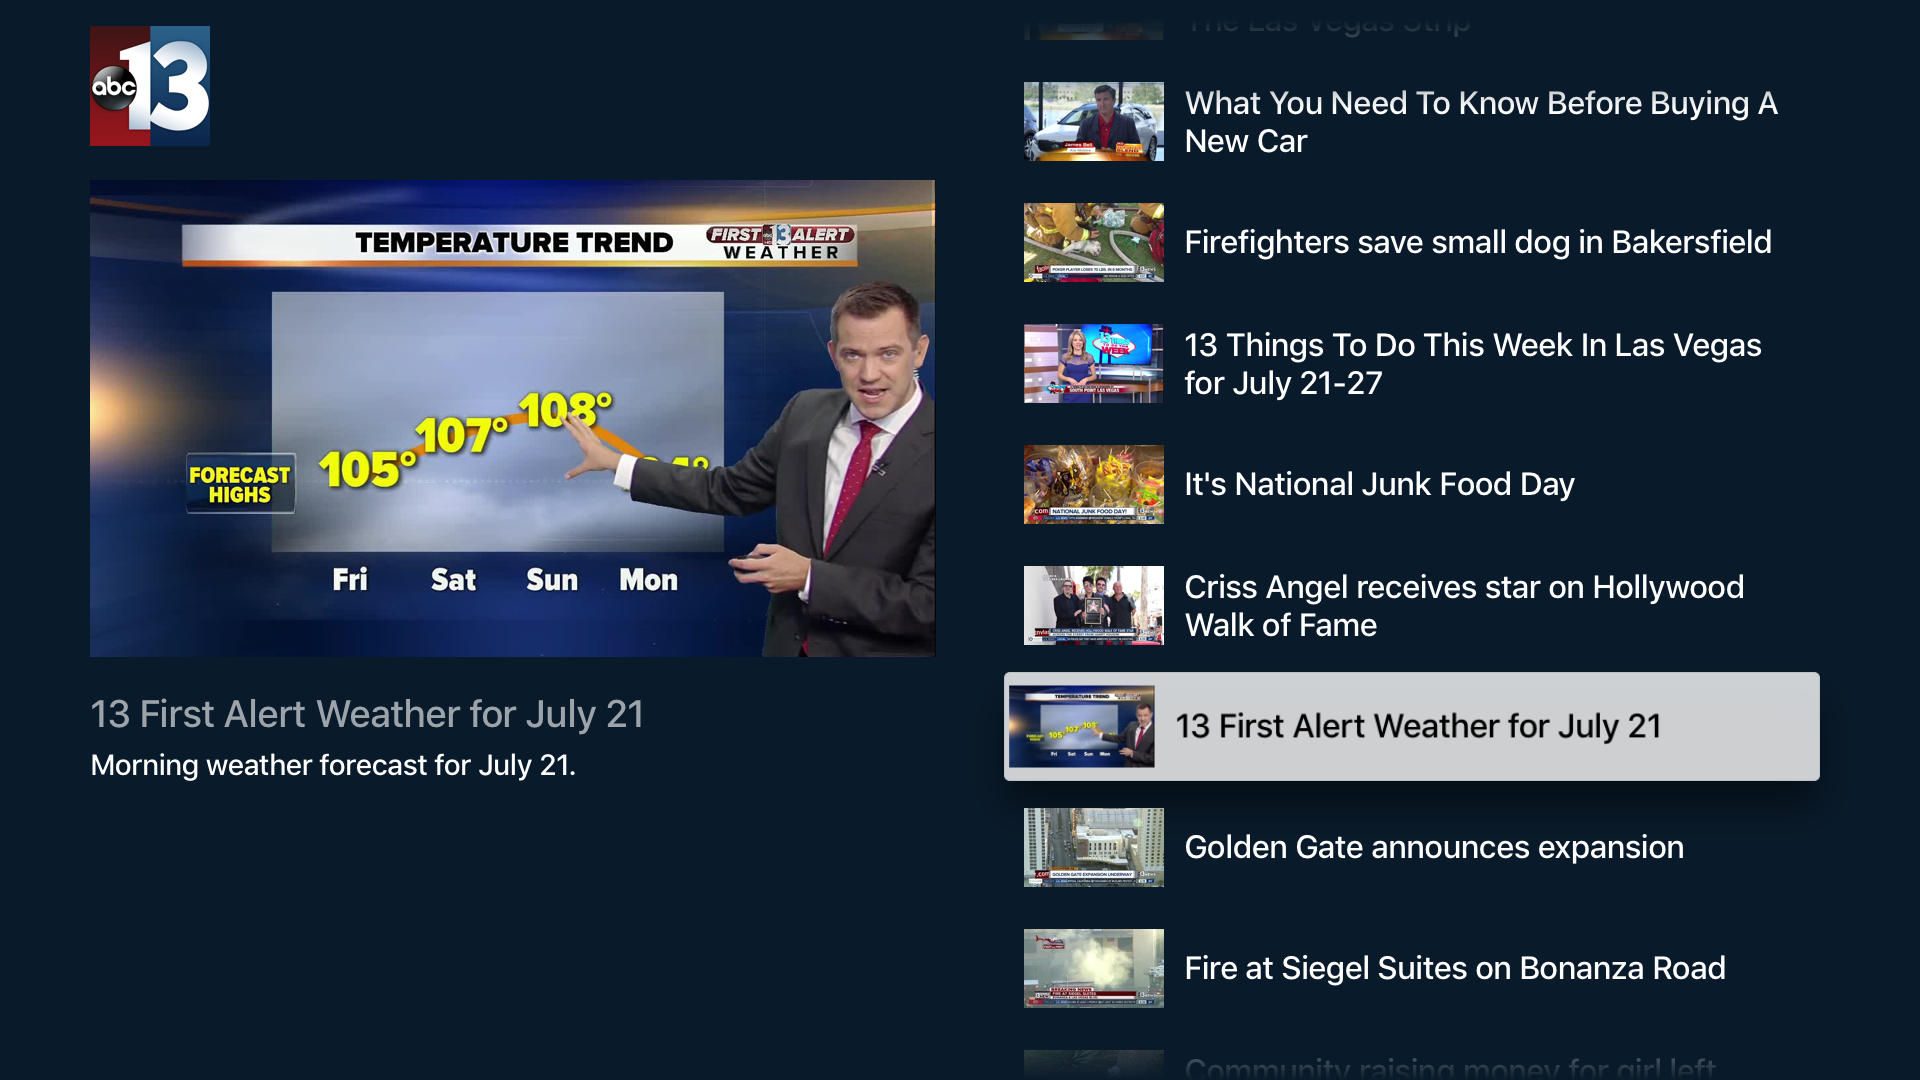Expand the temperature trend forecast details
Viewport: 1920px width, 1080px height.
point(512,418)
